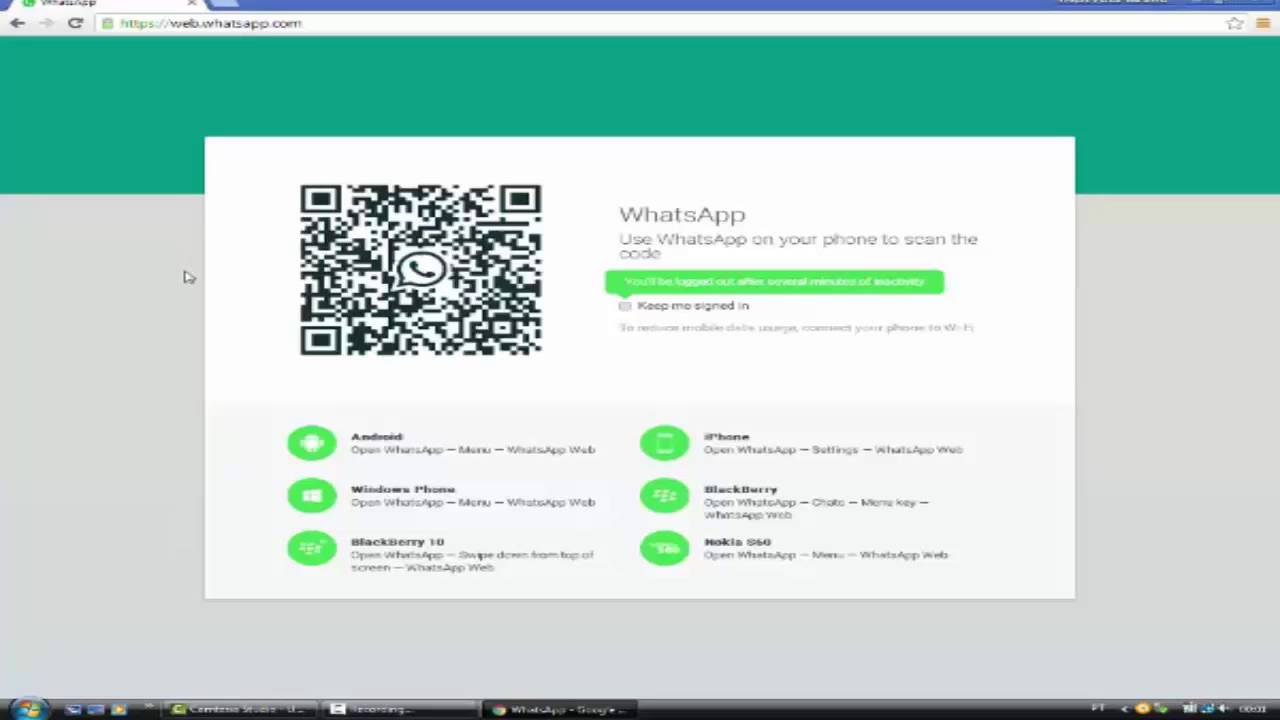Click the "Windows Phone" heading text
This screenshot has height=720, width=1280.
tap(403, 490)
